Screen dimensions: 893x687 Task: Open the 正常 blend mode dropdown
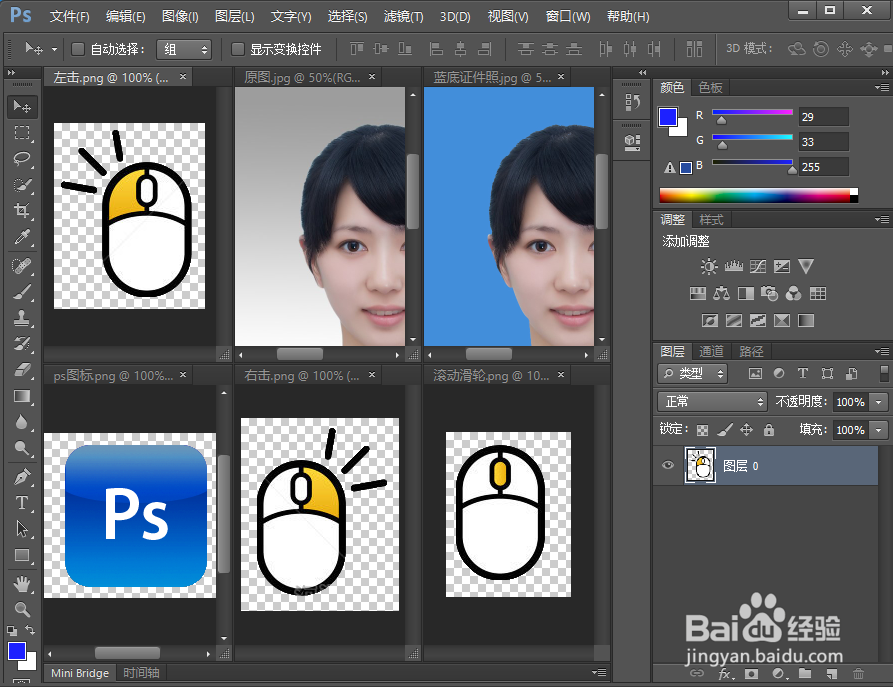[712, 401]
